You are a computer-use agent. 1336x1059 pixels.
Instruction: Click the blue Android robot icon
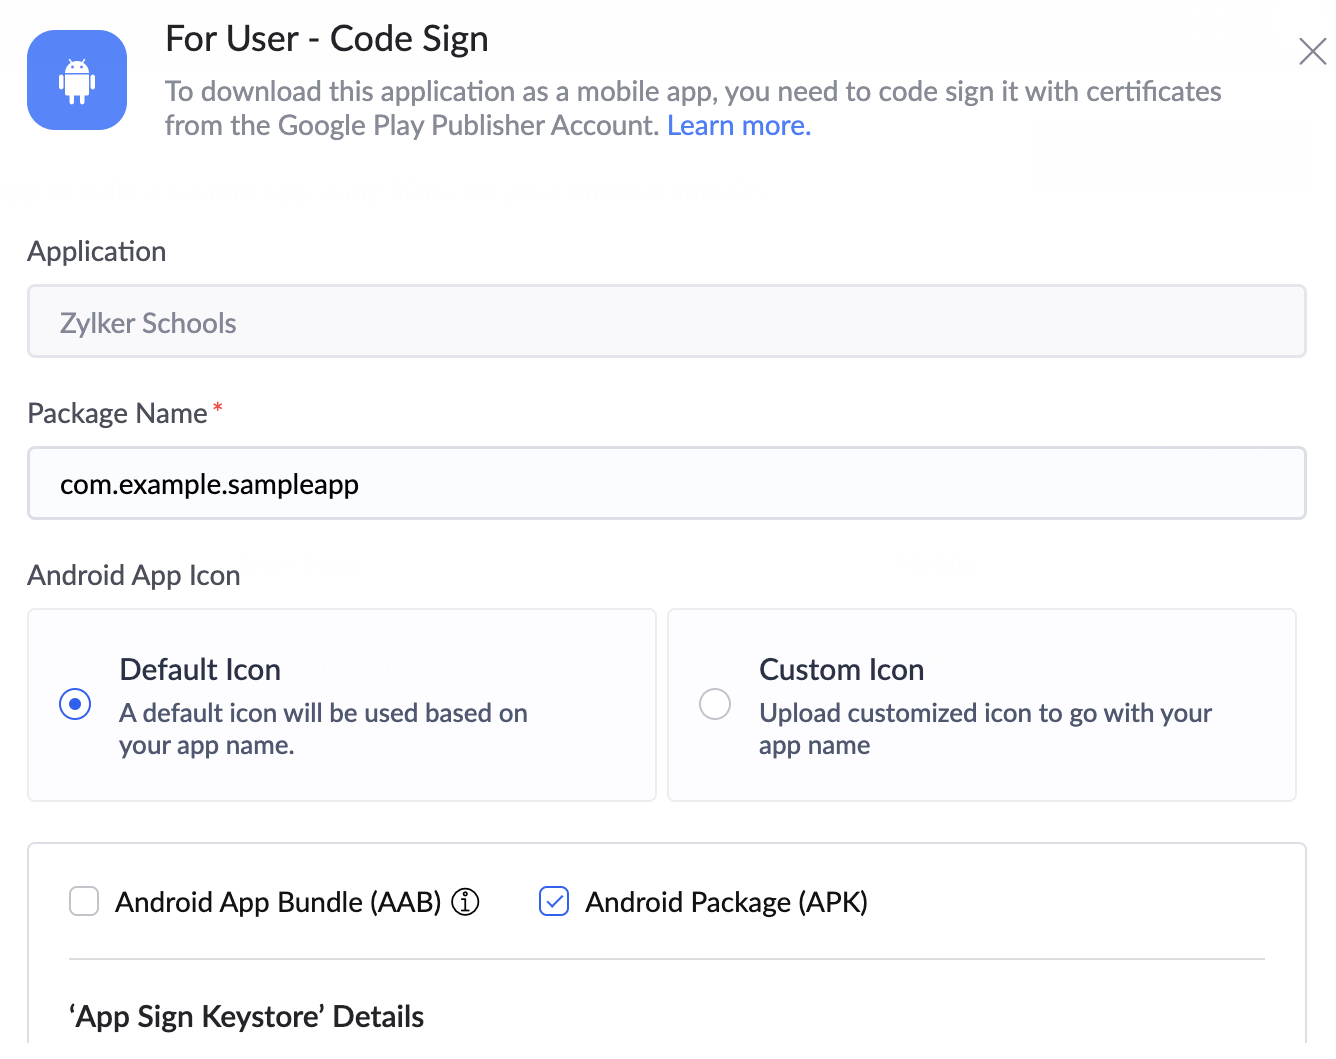77,80
